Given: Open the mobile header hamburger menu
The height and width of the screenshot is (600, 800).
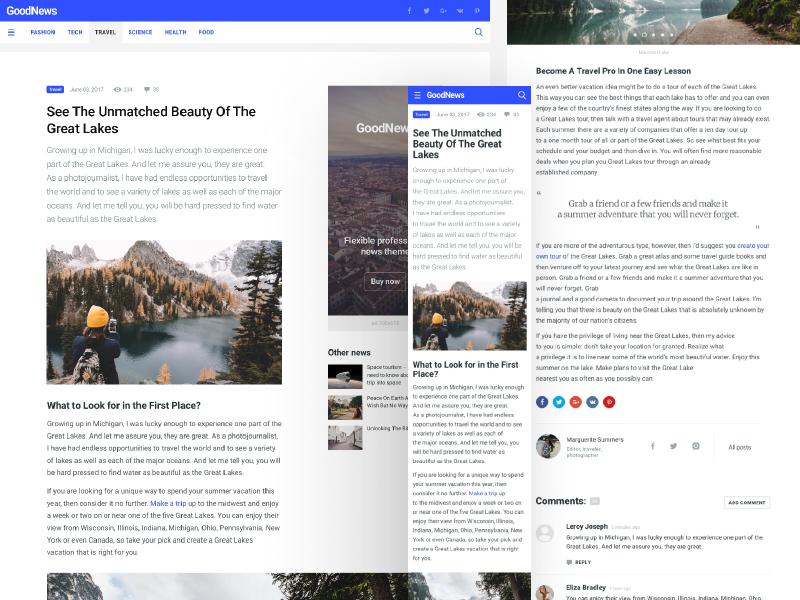Looking at the screenshot, I should pyautogui.click(x=417, y=95).
